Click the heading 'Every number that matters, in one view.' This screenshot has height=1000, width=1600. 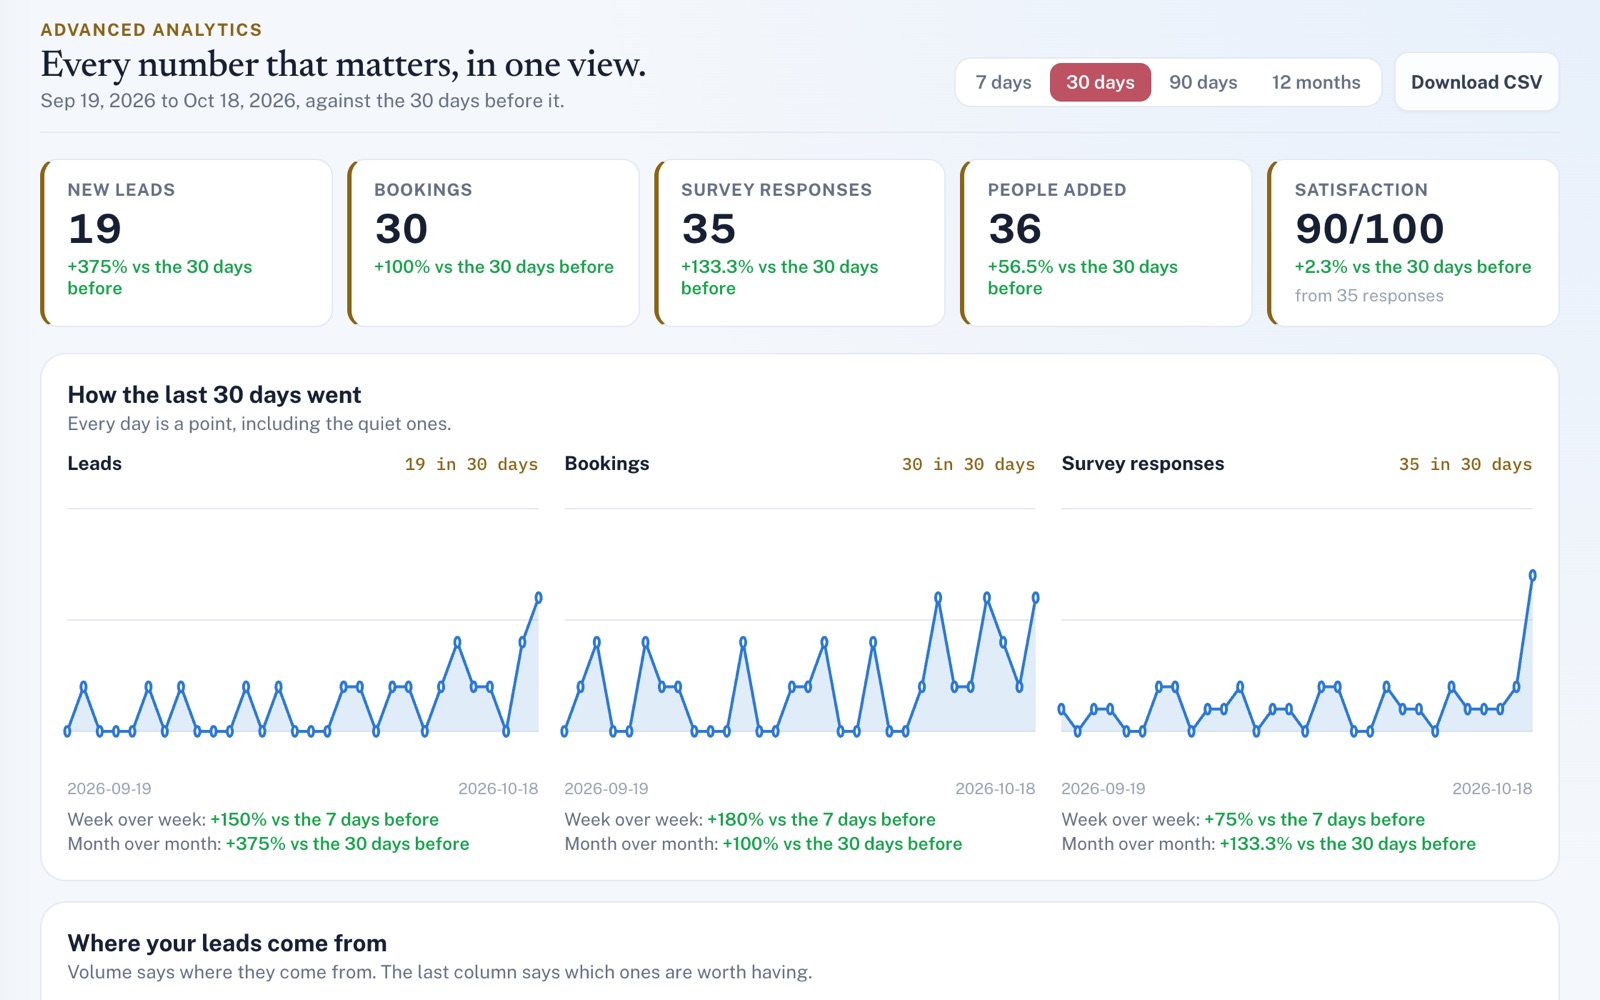coord(343,65)
